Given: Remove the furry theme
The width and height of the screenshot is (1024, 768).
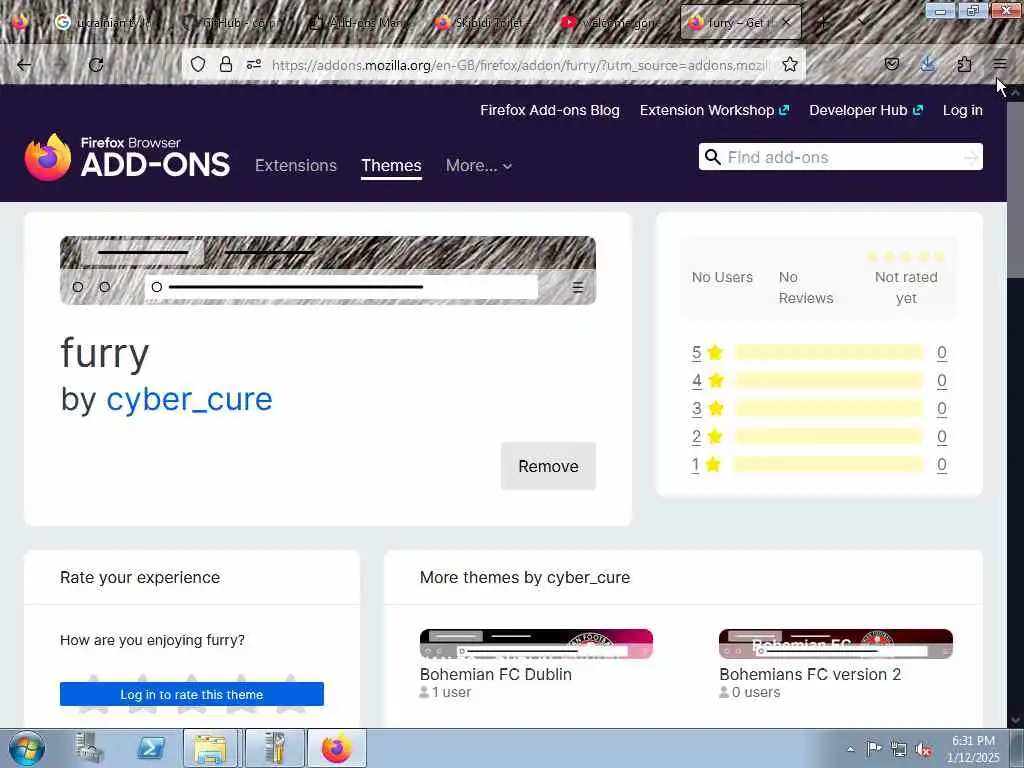Looking at the screenshot, I should pyautogui.click(x=548, y=466).
